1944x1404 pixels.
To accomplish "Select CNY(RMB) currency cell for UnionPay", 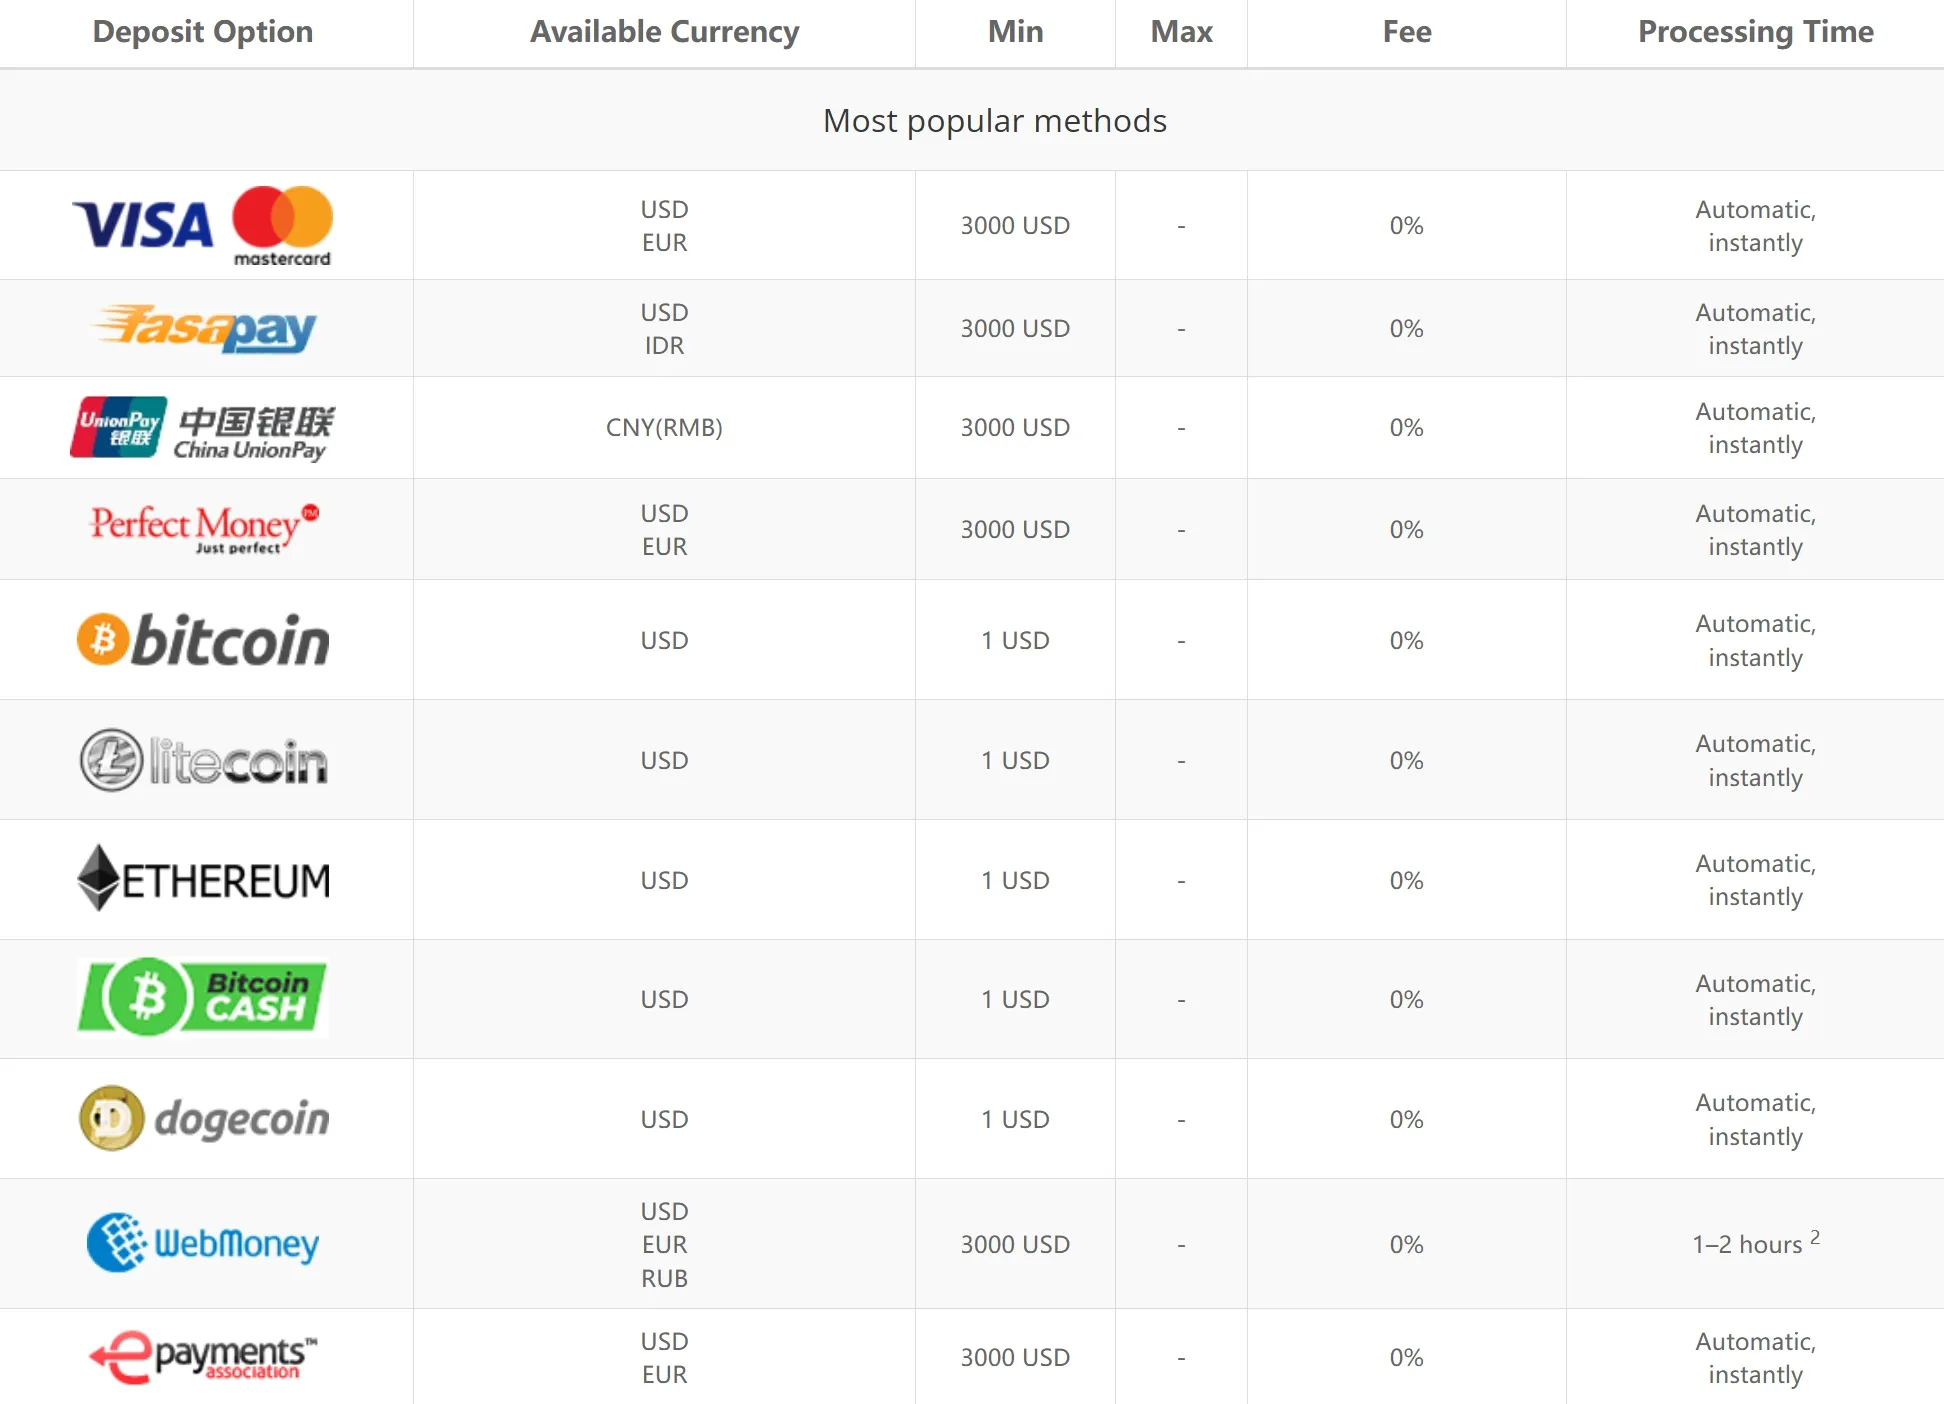I will pos(664,428).
